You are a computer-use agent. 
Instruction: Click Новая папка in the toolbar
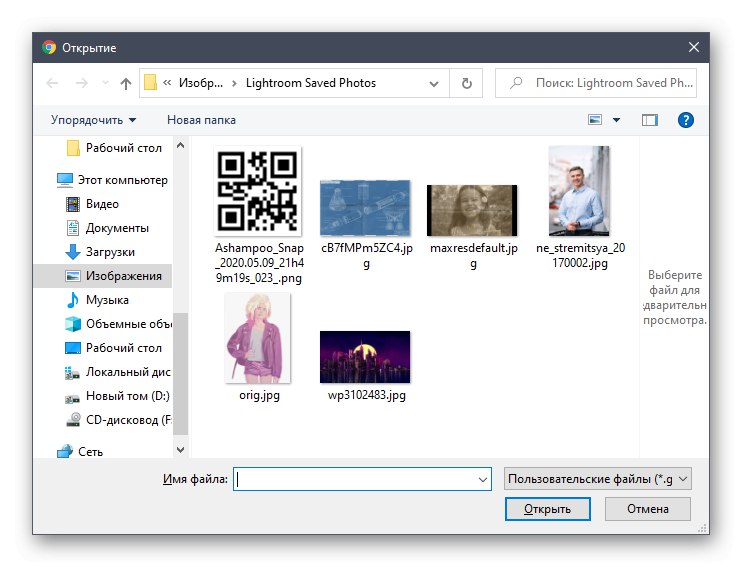coord(201,120)
